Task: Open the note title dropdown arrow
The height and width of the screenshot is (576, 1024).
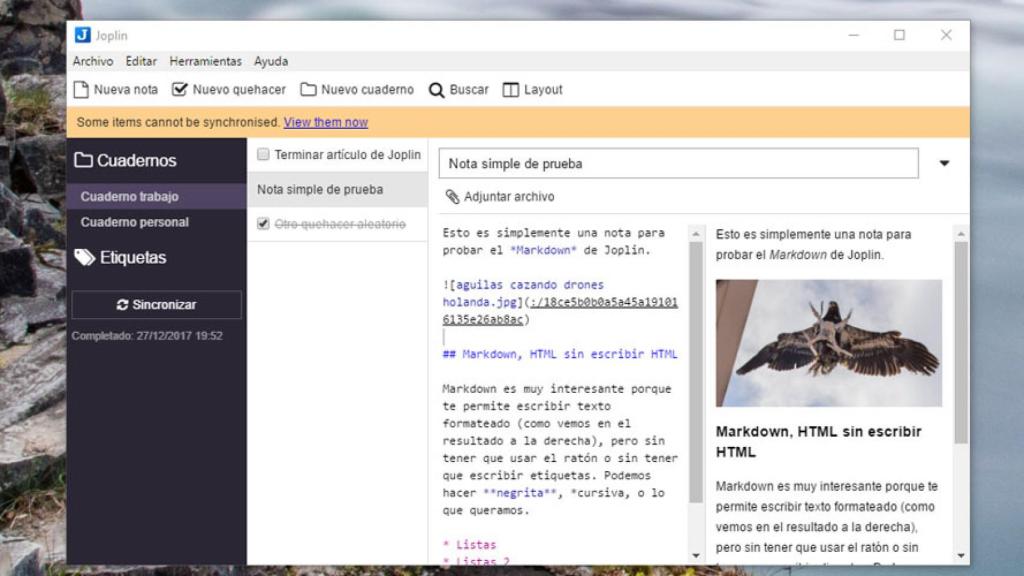Action: point(944,163)
